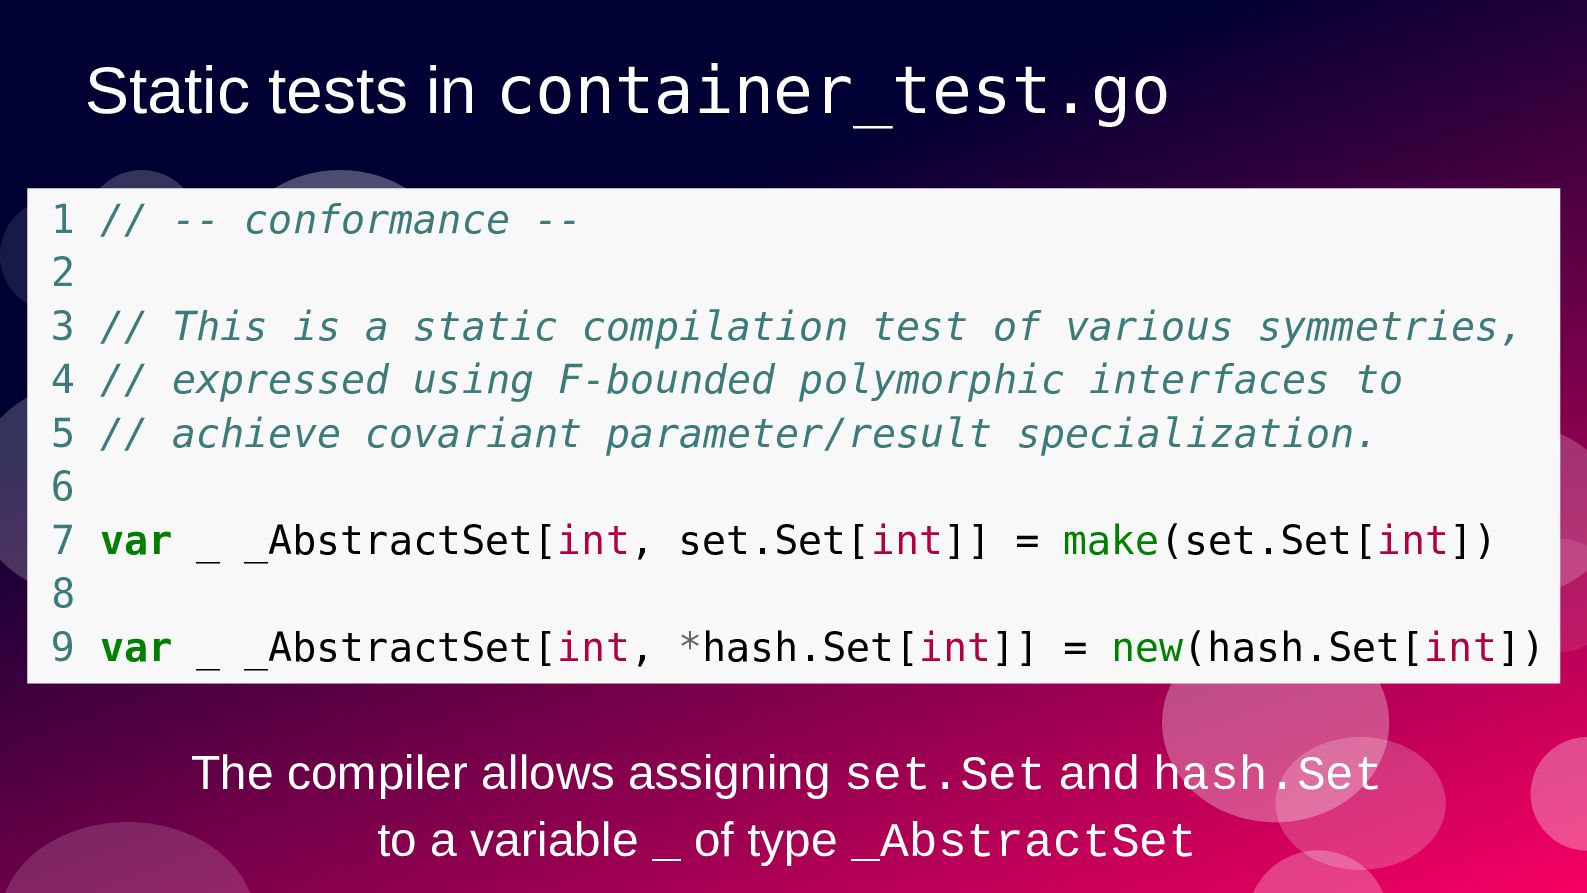Click _AbstractSet in bottom caption
The width and height of the screenshot is (1587, 893).
tap(1023, 841)
